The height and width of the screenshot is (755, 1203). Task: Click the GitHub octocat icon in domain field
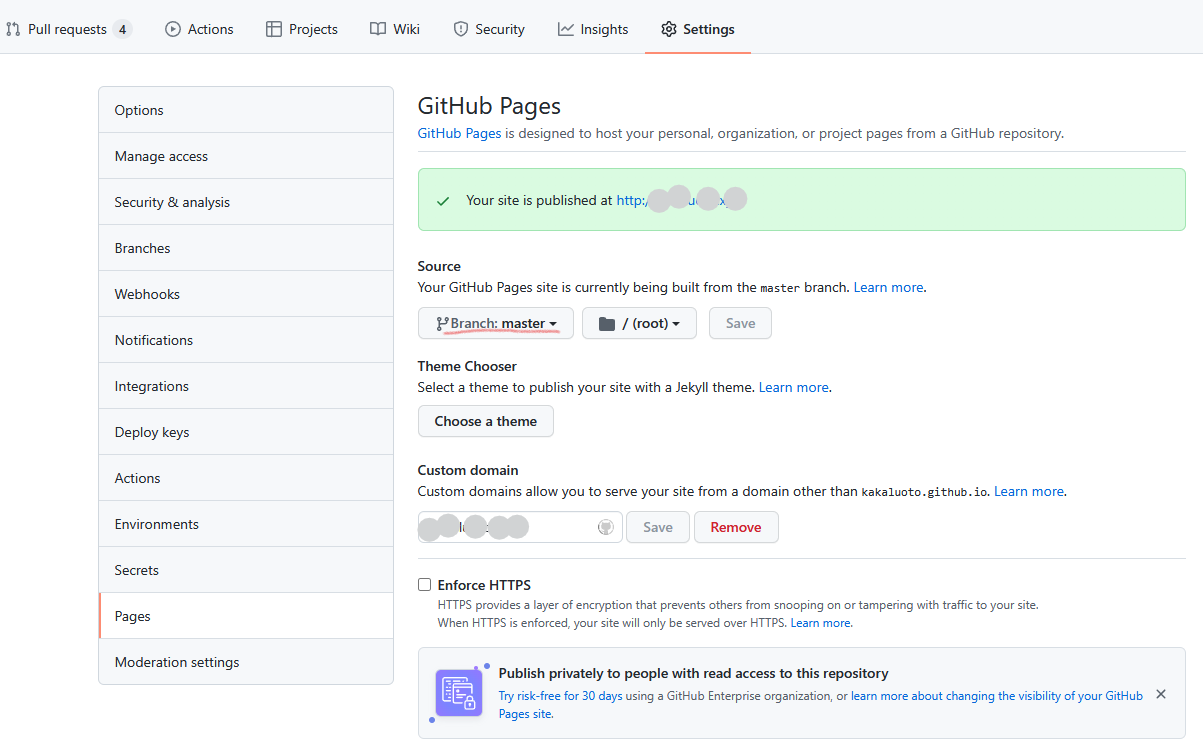(x=605, y=527)
